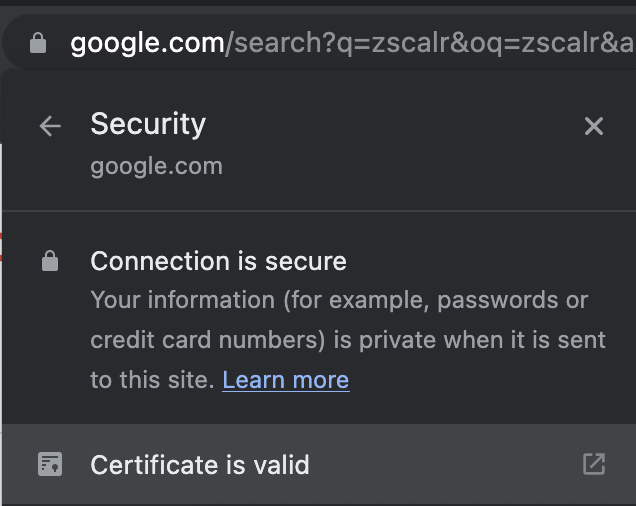Click the certificate icon in bottom row
The height and width of the screenshot is (506, 636).
pos(50,464)
